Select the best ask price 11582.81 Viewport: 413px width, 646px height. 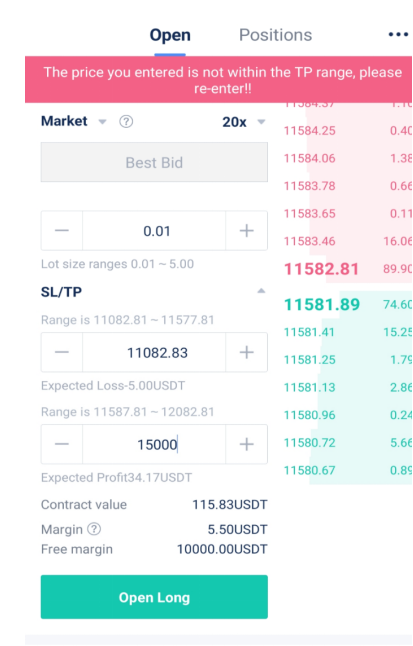[x=321, y=269]
